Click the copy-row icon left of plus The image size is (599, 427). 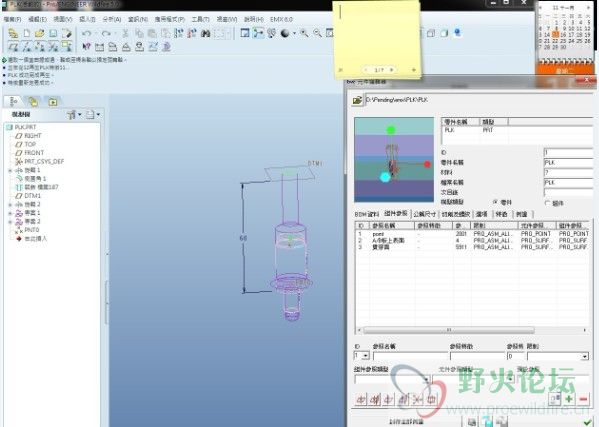click(x=554, y=399)
